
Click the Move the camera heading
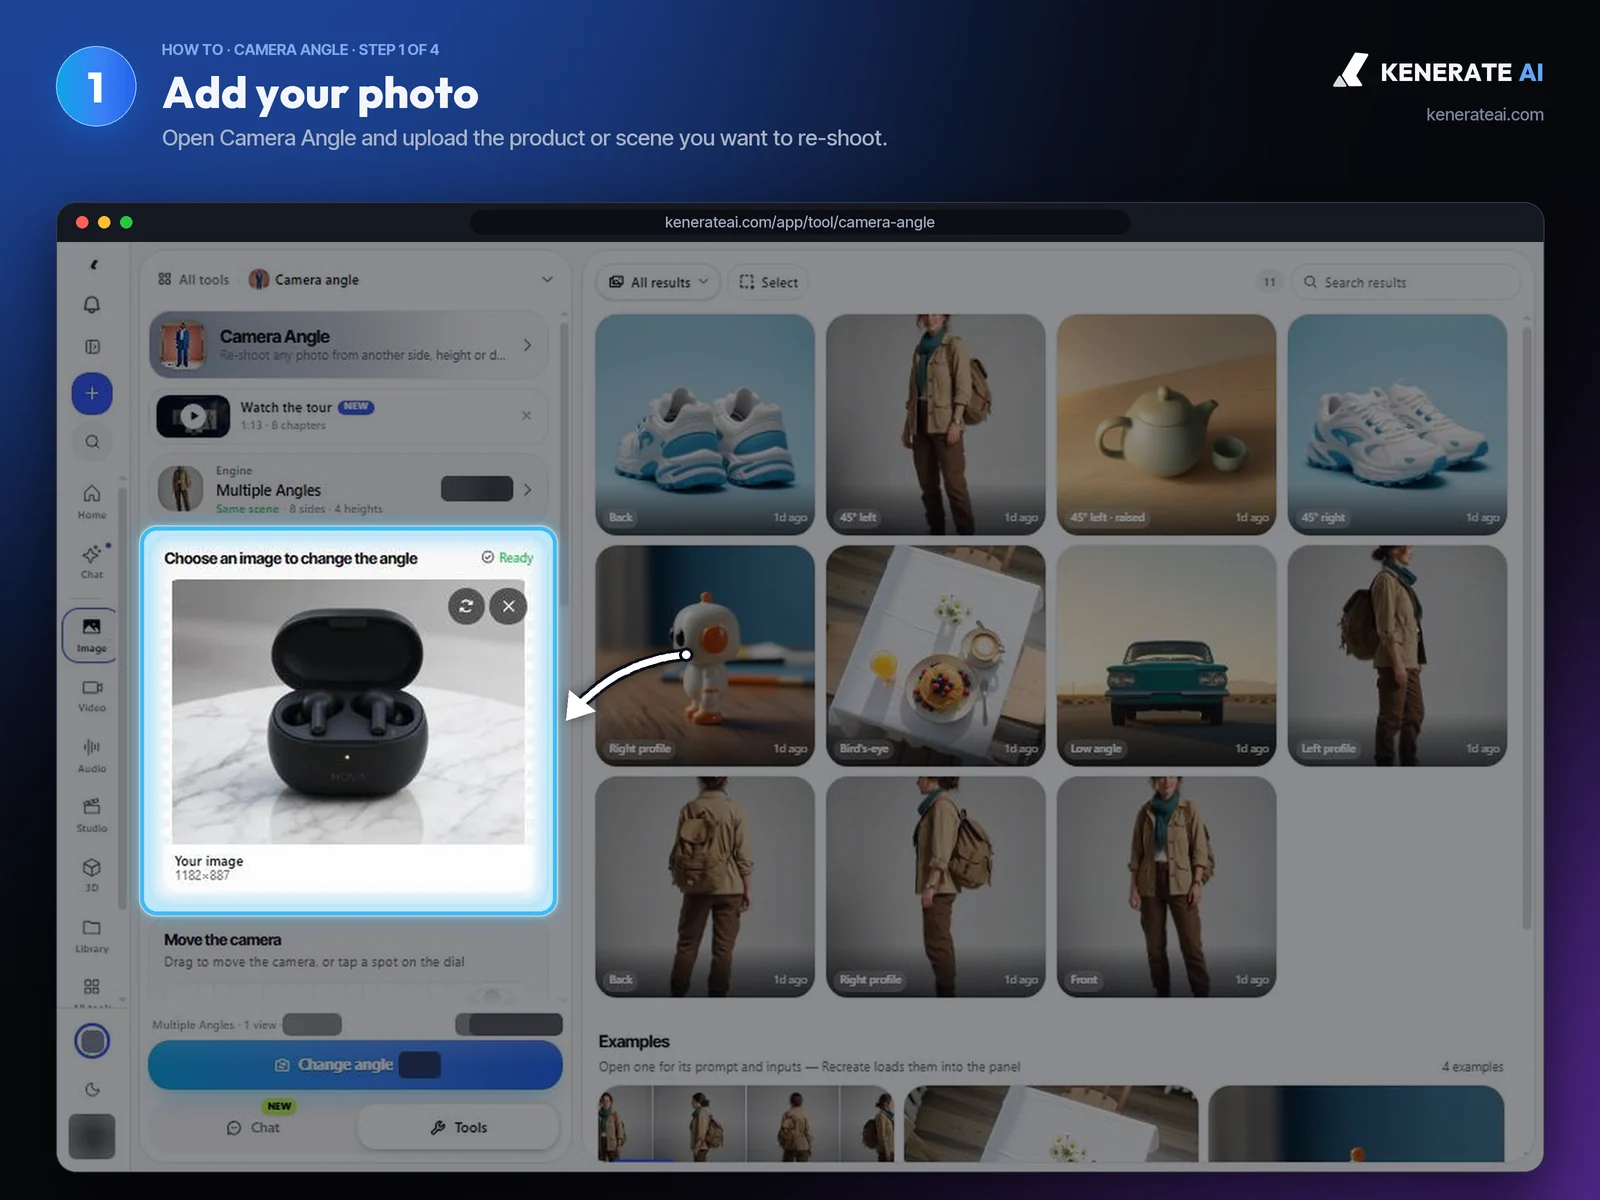tap(223, 940)
